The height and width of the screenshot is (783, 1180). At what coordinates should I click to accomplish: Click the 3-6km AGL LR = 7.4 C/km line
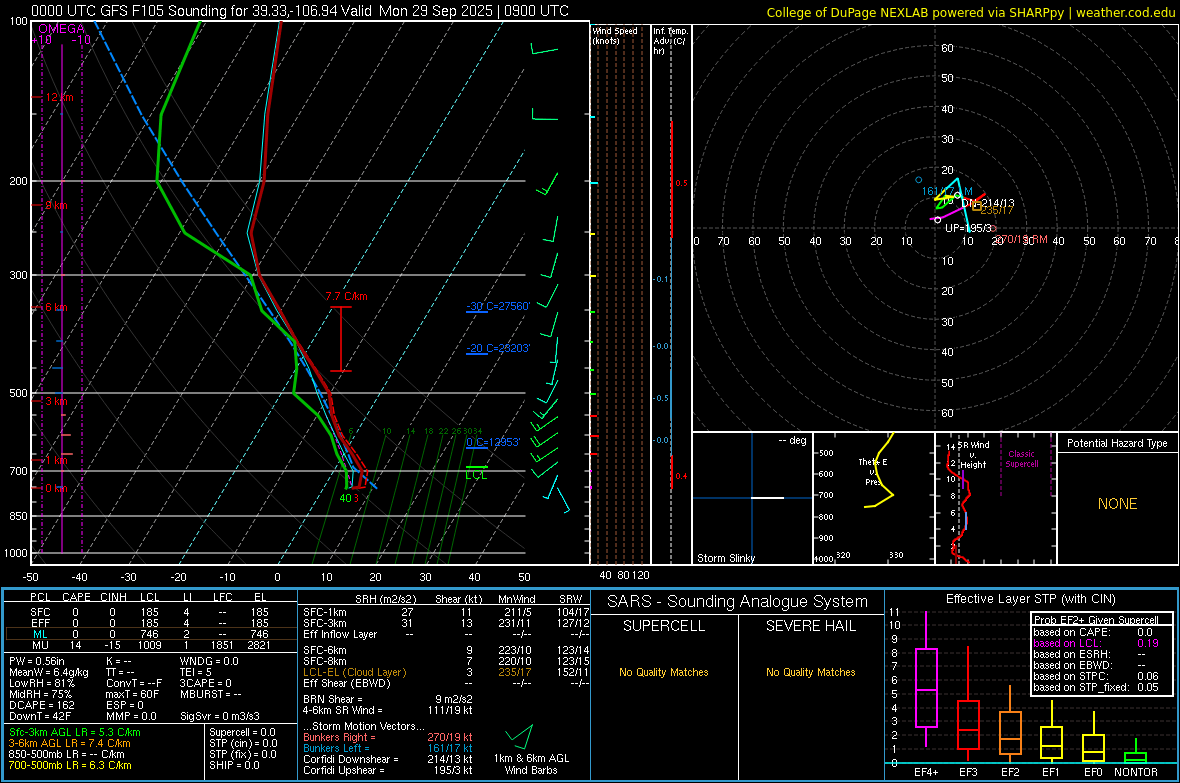[69, 743]
